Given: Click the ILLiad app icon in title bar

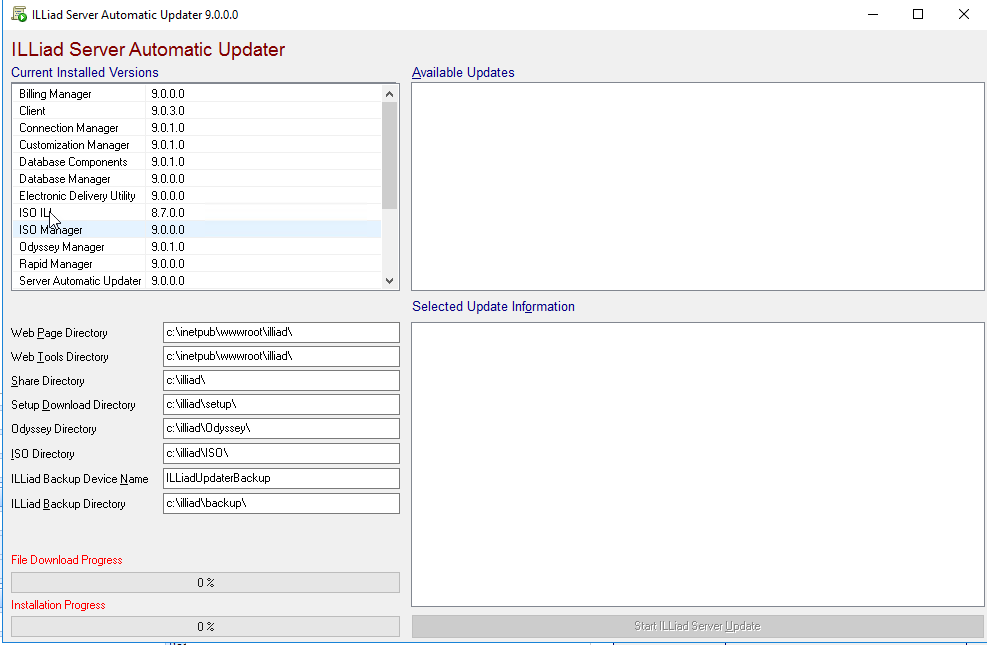Looking at the screenshot, I should 19,15.
